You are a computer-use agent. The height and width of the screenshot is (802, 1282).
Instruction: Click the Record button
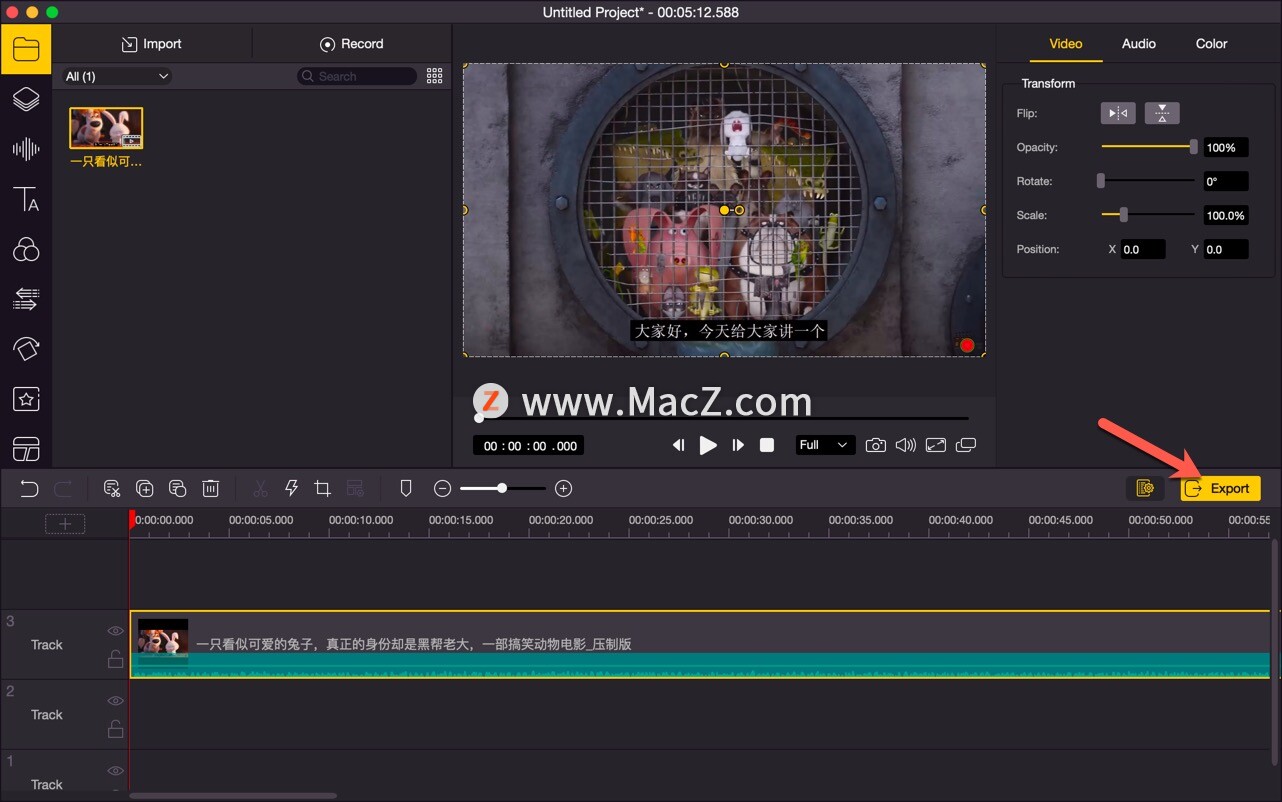coord(352,44)
